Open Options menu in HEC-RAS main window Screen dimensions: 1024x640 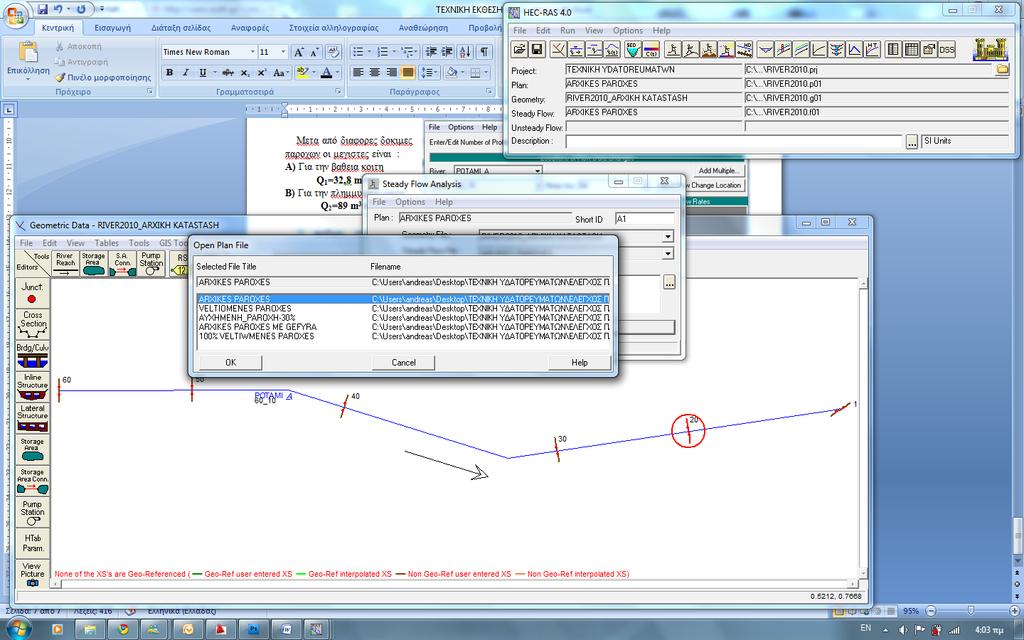click(628, 30)
